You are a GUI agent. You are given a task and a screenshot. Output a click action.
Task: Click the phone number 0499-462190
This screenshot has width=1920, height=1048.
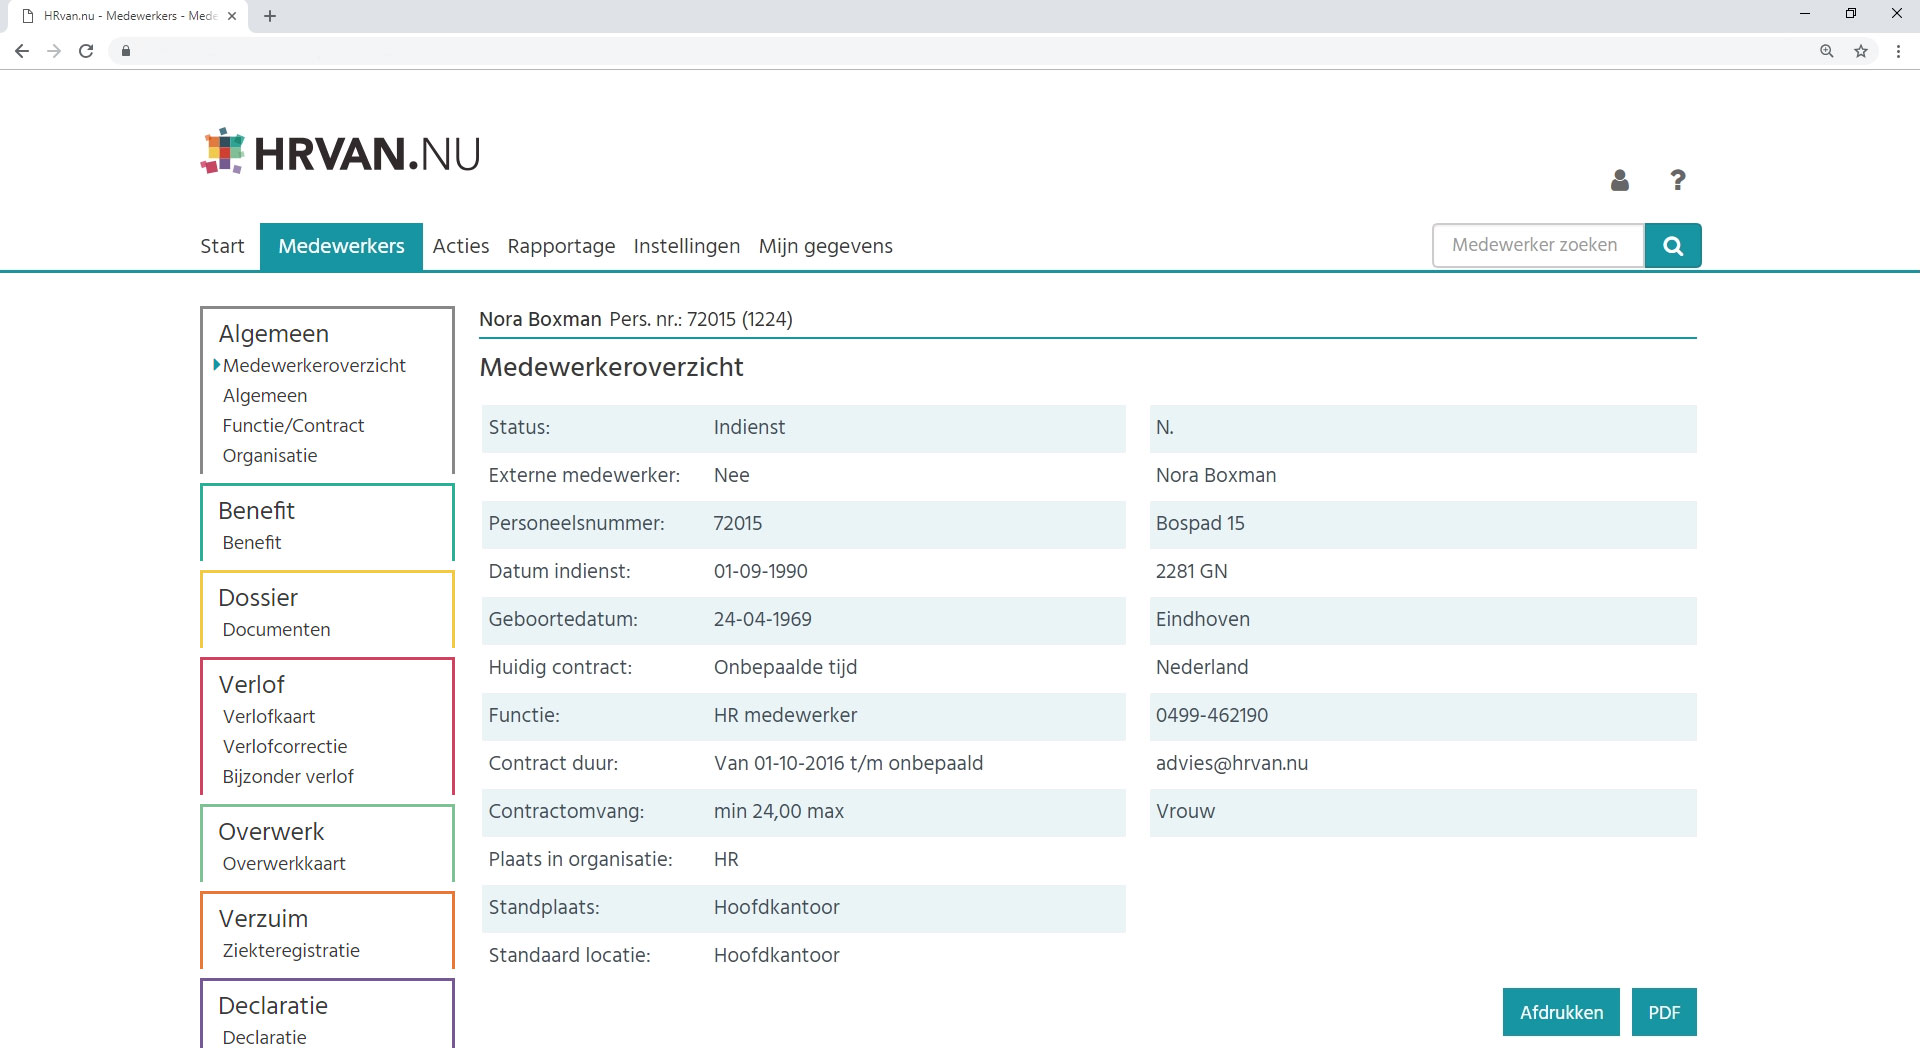click(1212, 716)
